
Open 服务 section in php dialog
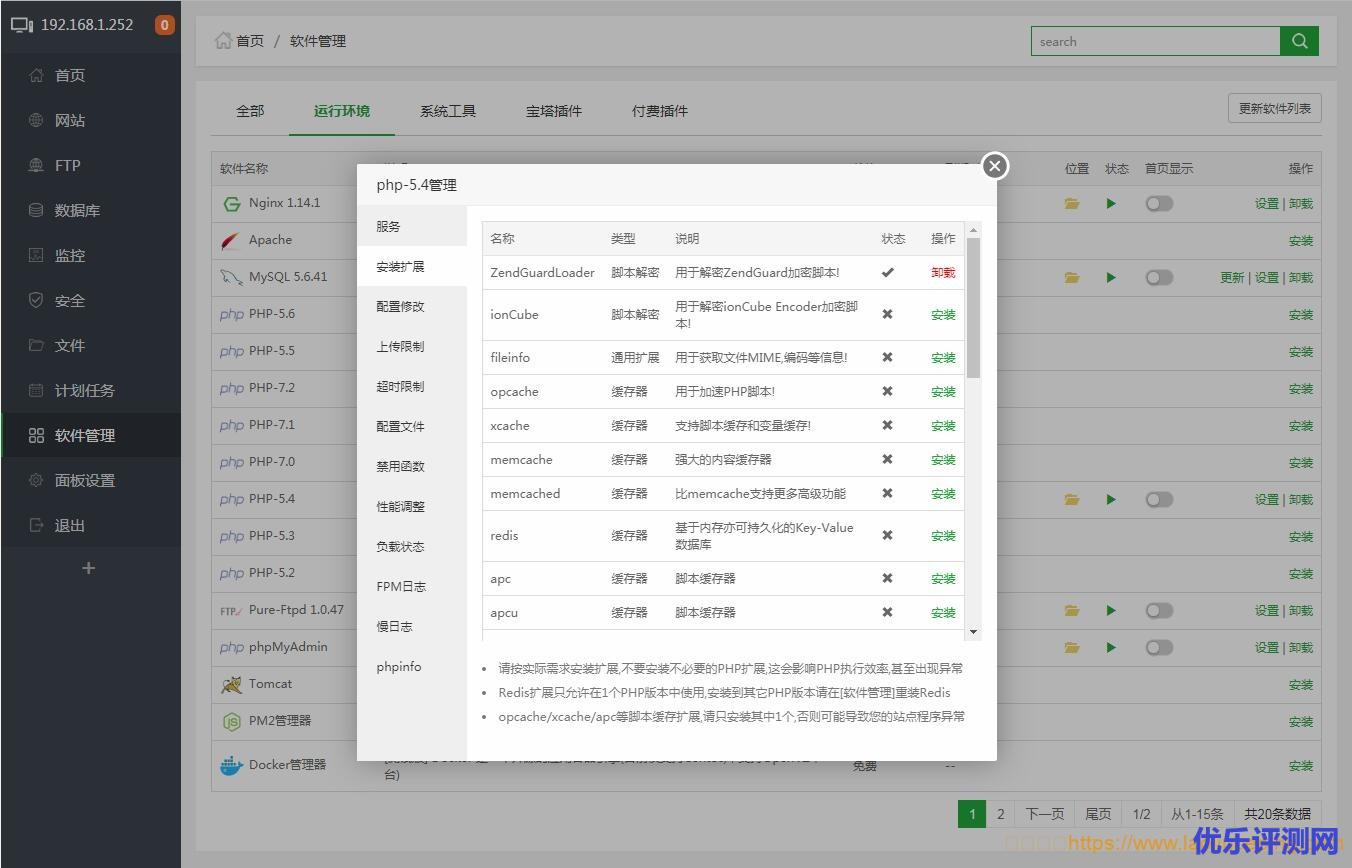coord(412,226)
